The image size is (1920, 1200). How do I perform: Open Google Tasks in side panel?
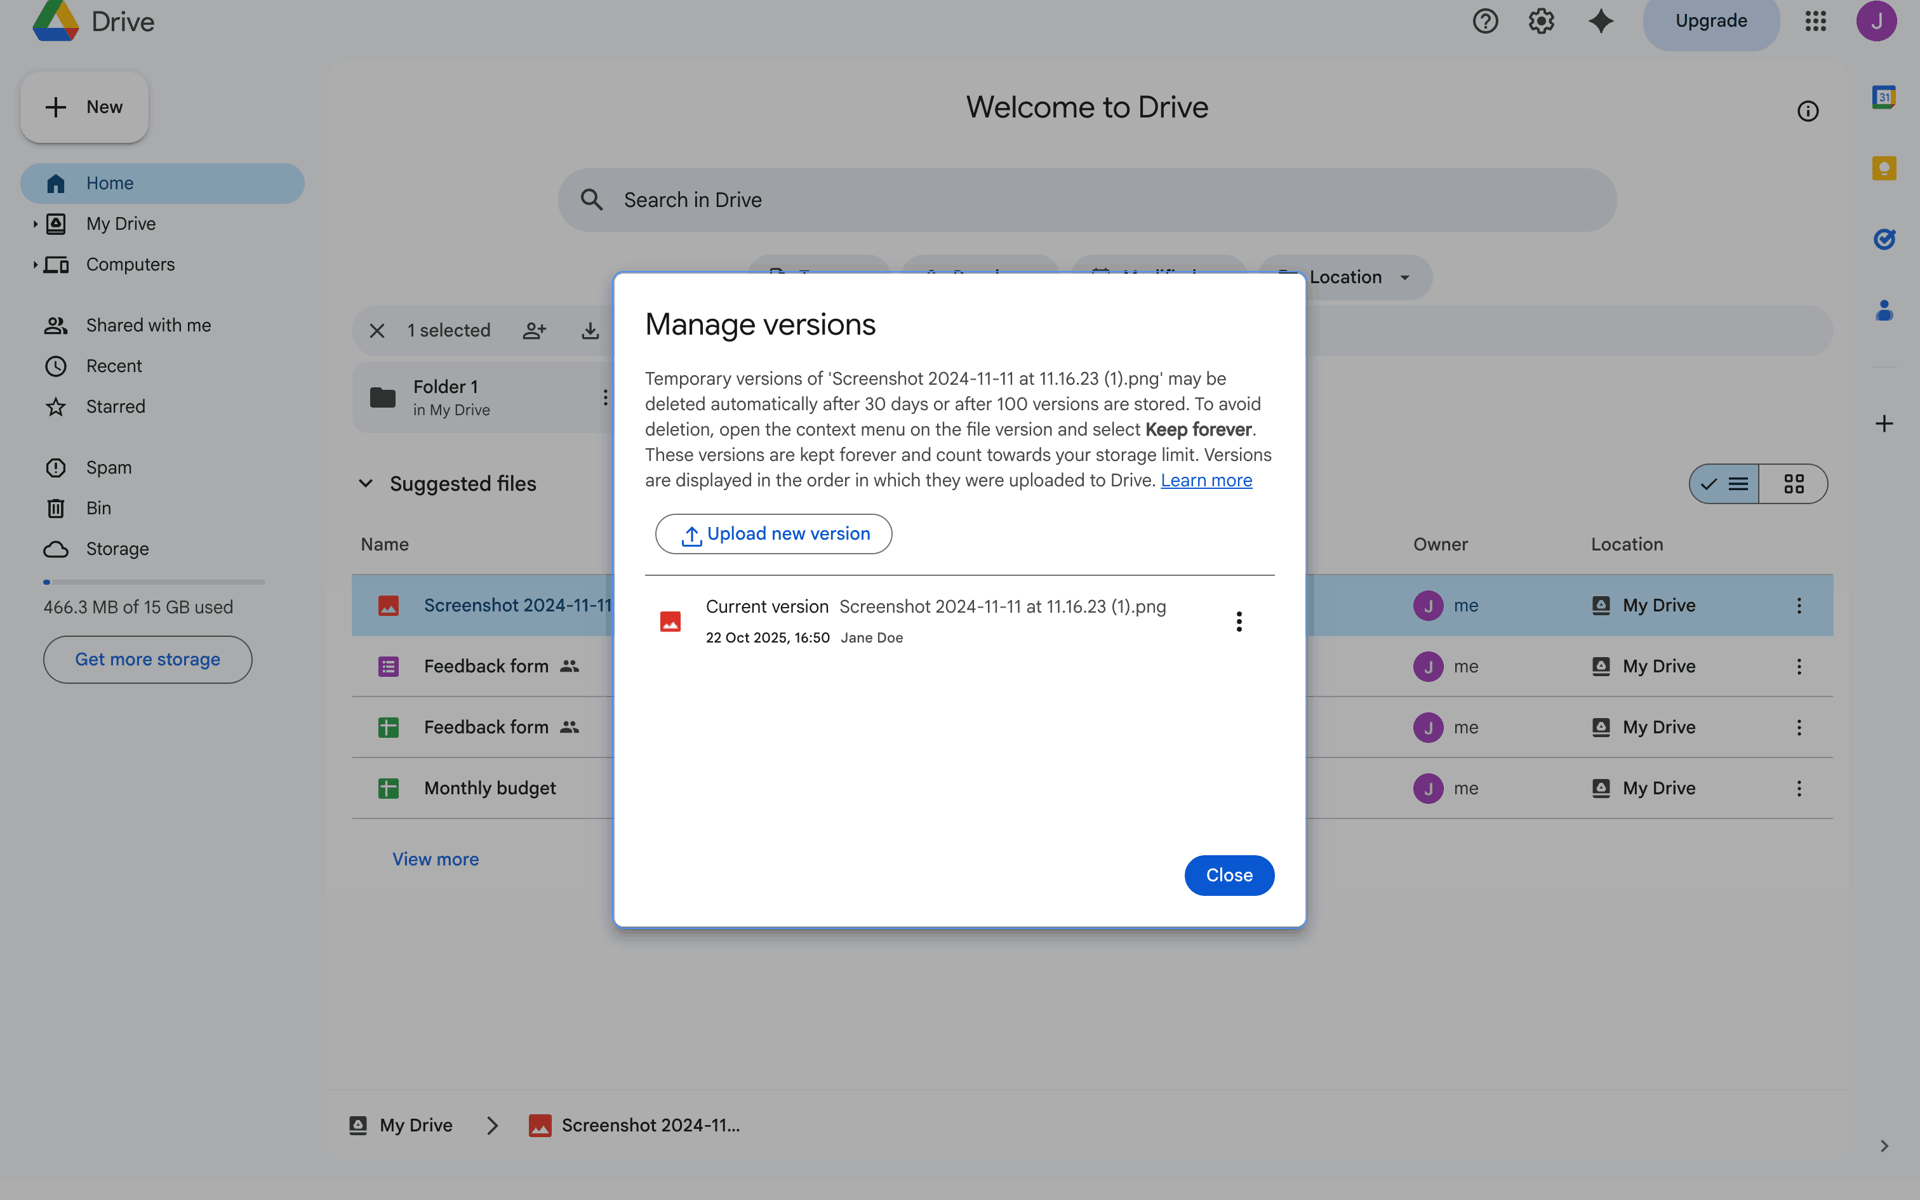point(1884,239)
